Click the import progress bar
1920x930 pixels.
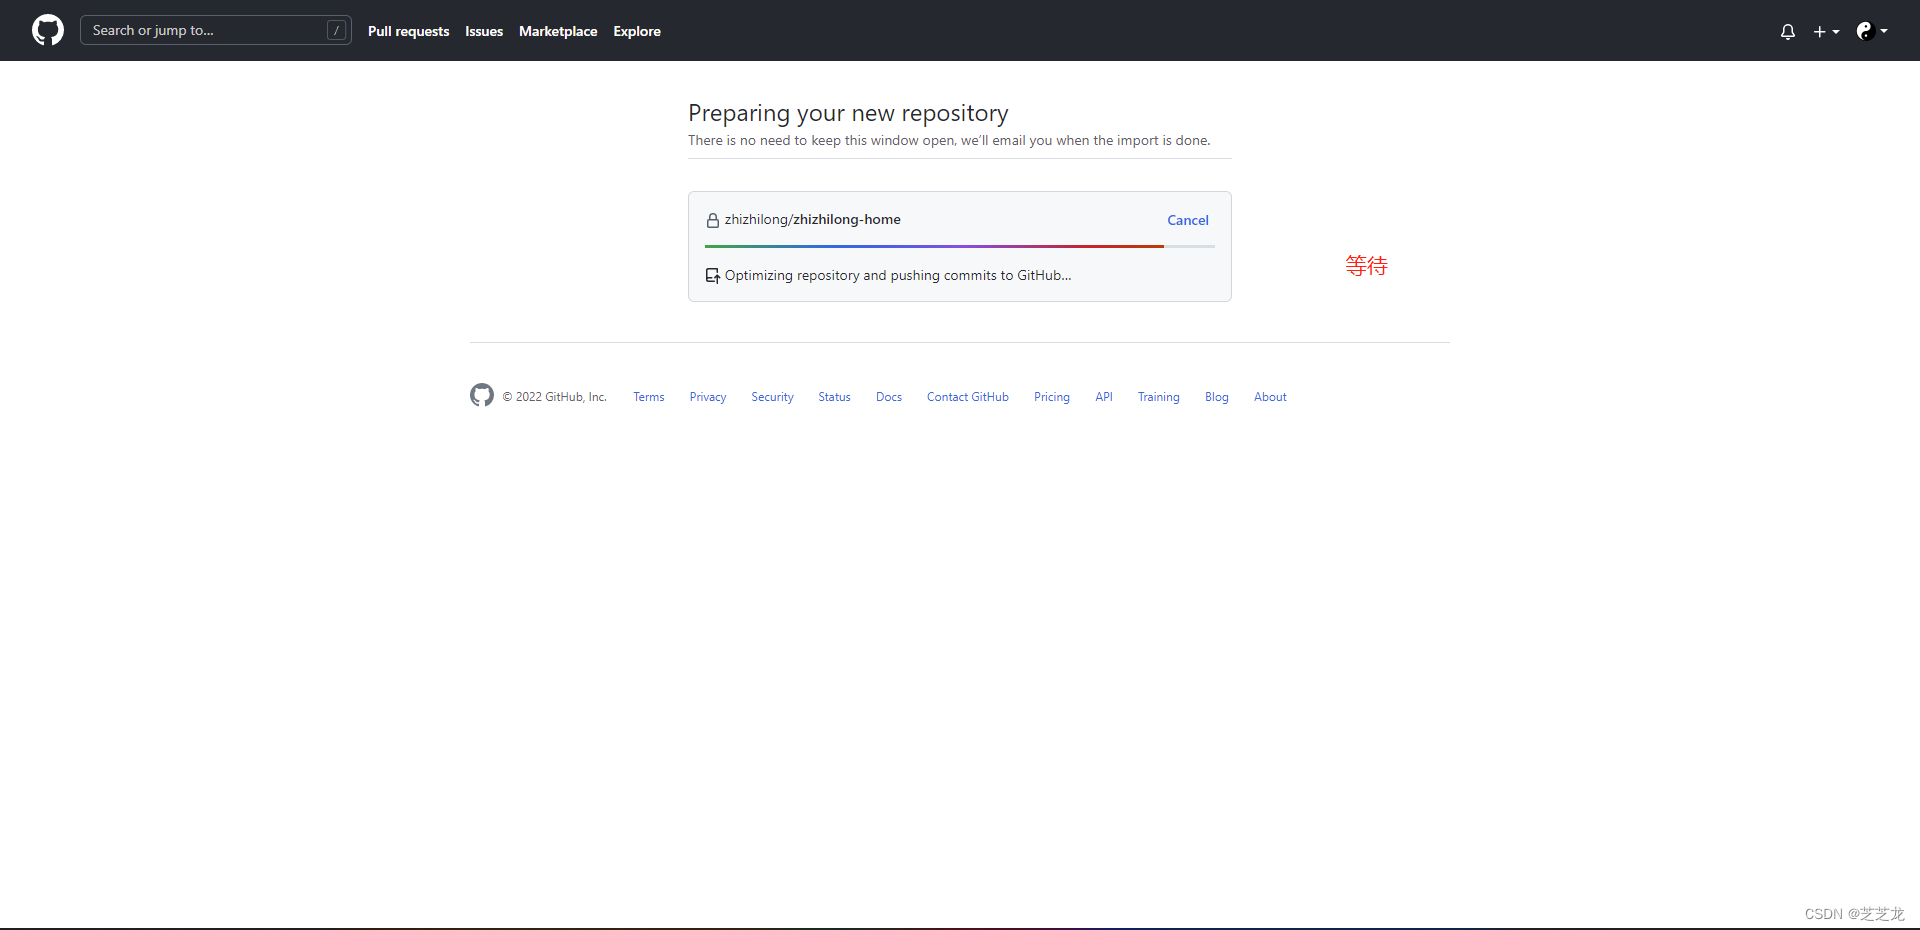click(960, 246)
